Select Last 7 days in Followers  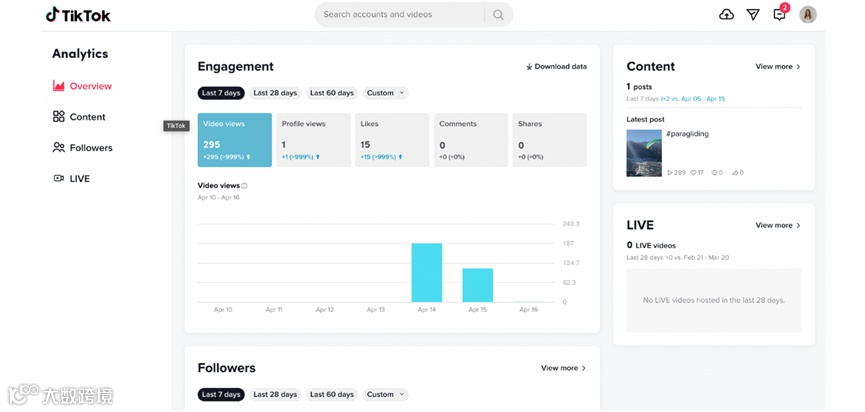click(221, 394)
